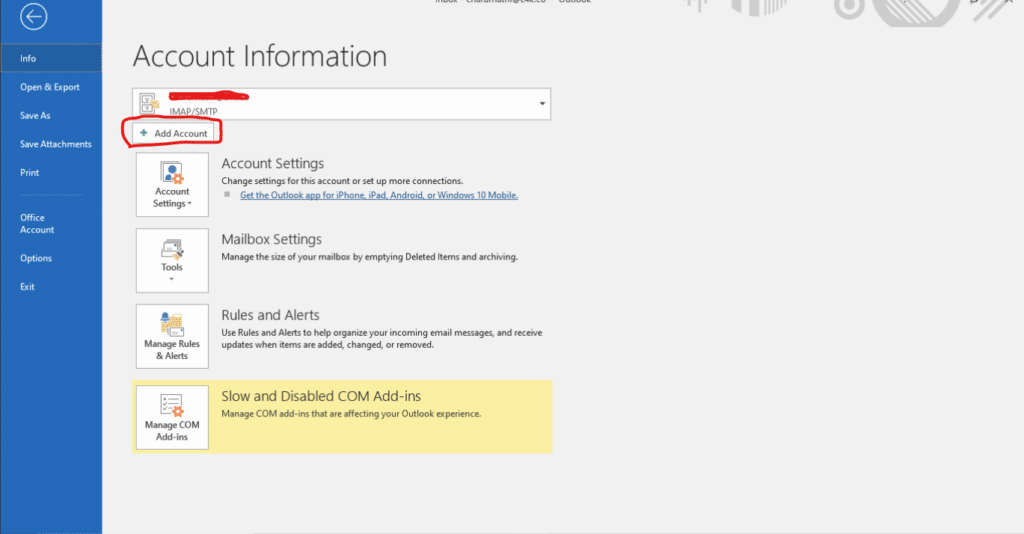Follow the Get the Outlook app link
This screenshot has height=534, width=1024.
tap(379, 195)
